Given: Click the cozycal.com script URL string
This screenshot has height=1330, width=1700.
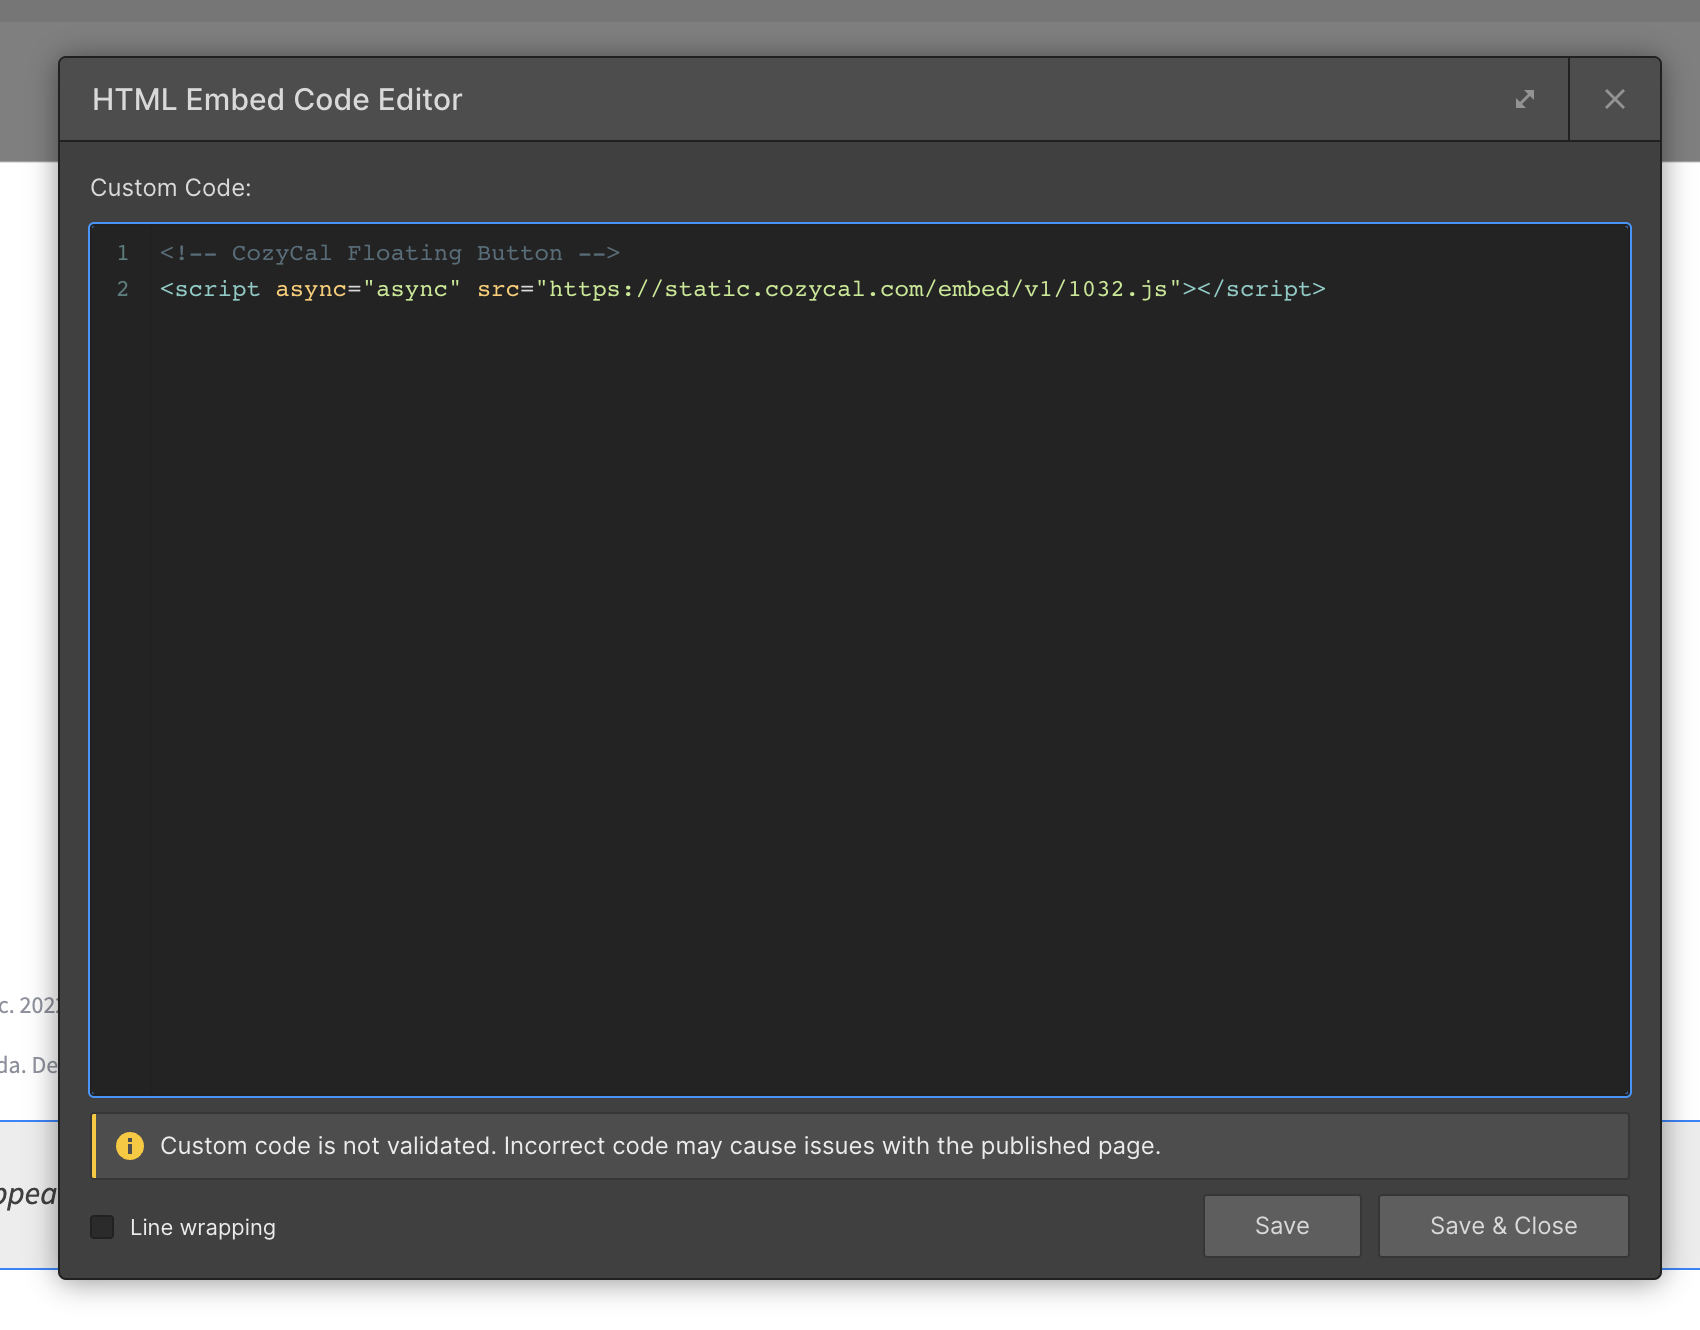Looking at the screenshot, I should [859, 289].
